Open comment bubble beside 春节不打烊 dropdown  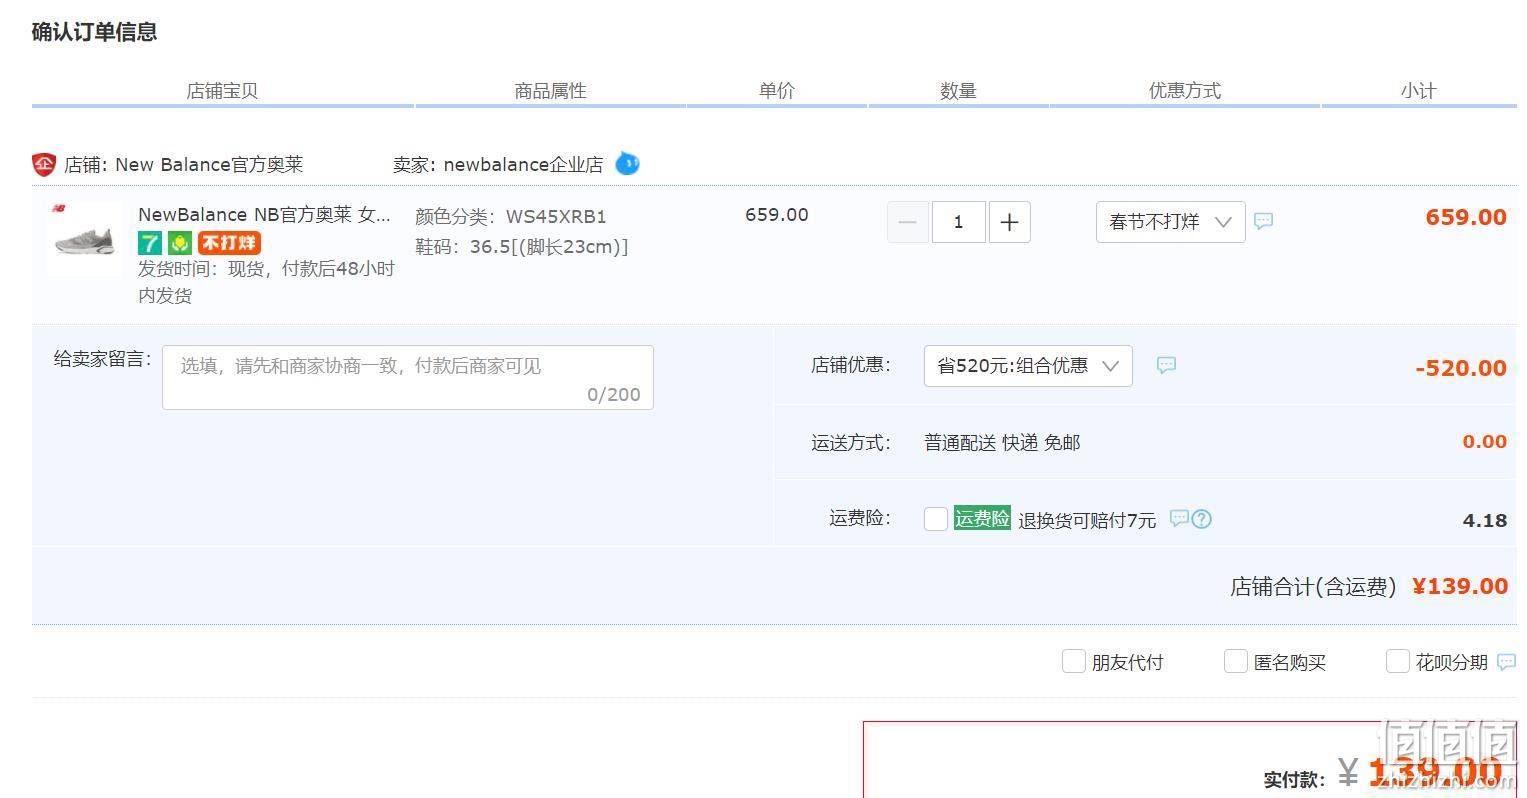1264,221
